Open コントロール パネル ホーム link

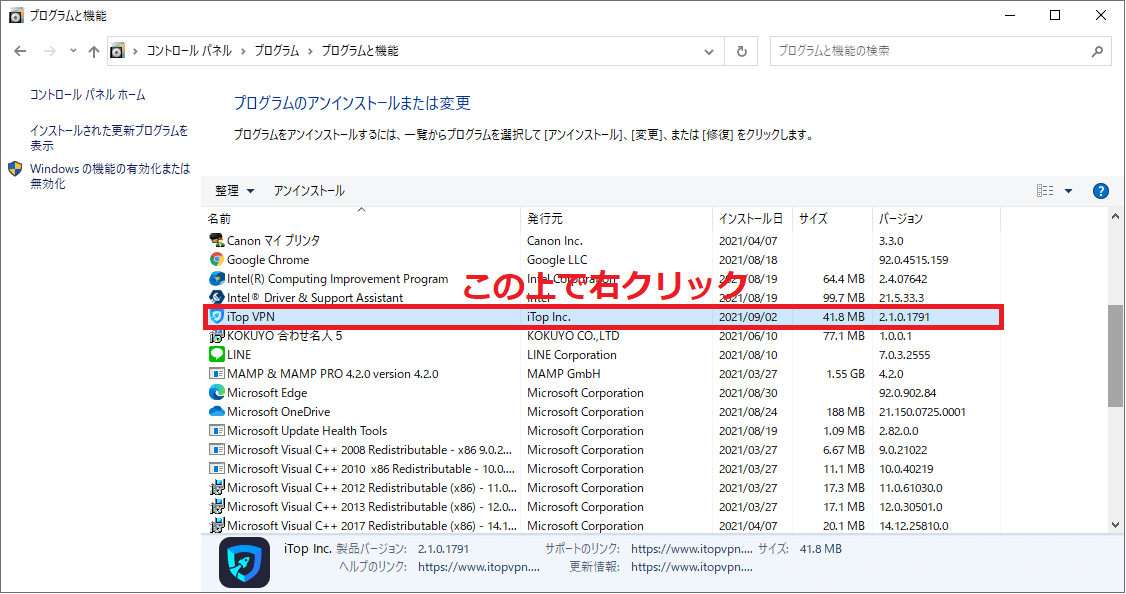point(88,95)
